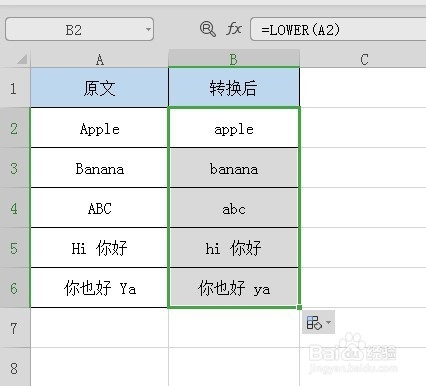Select the cell containing lowercase abc
This screenshot has width=426, height=386.
(x=234, y=208)
